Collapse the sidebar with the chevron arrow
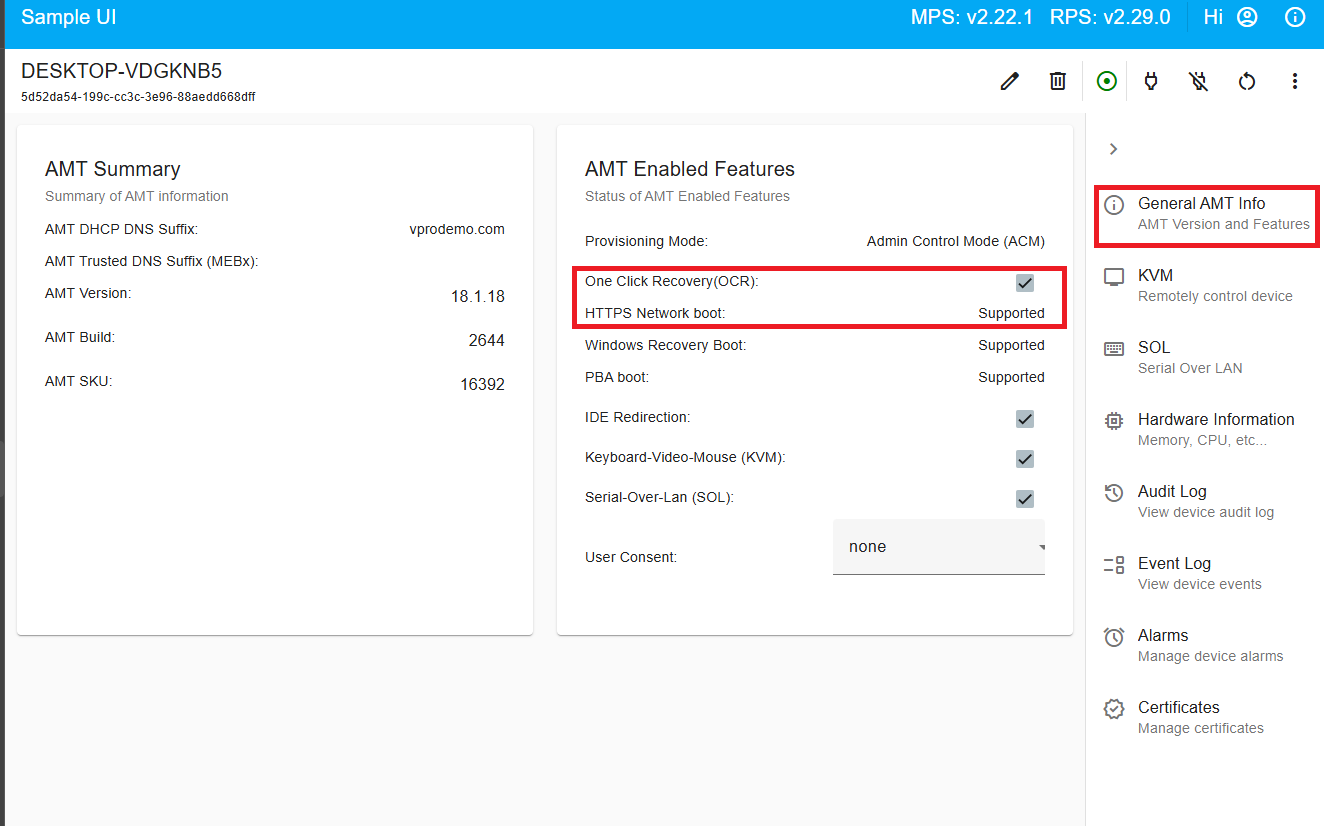 (x=1113, y=148)
